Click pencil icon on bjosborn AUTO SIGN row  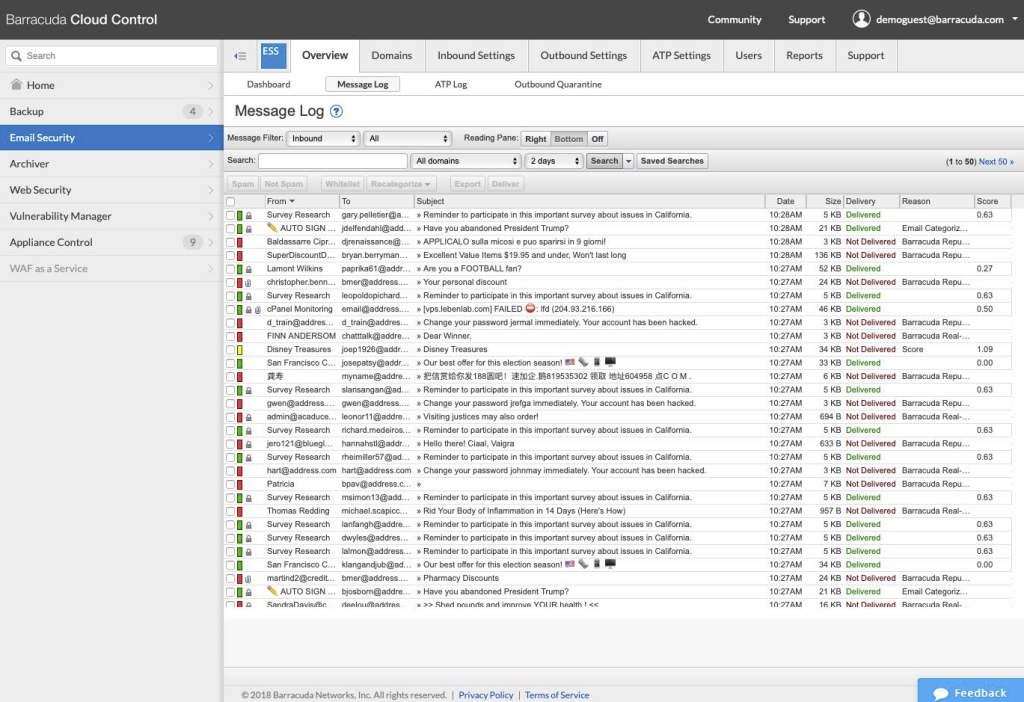point(272,591)
